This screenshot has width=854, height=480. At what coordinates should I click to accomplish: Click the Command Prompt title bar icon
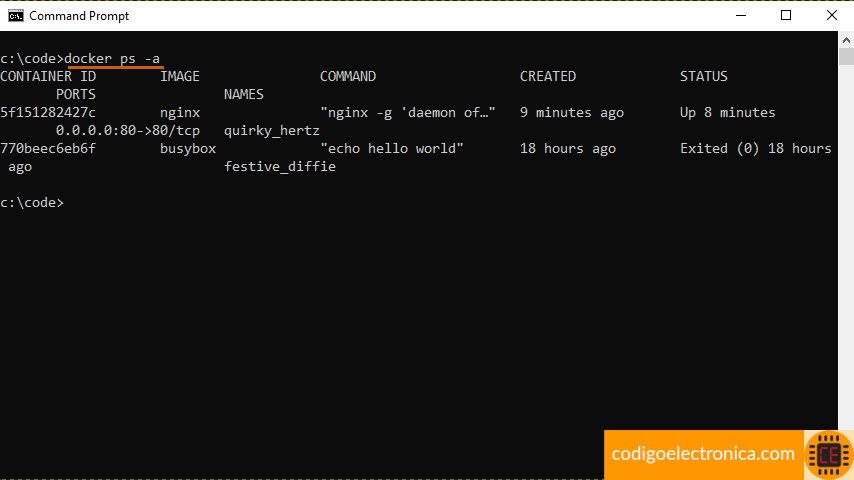pos(15,16)
